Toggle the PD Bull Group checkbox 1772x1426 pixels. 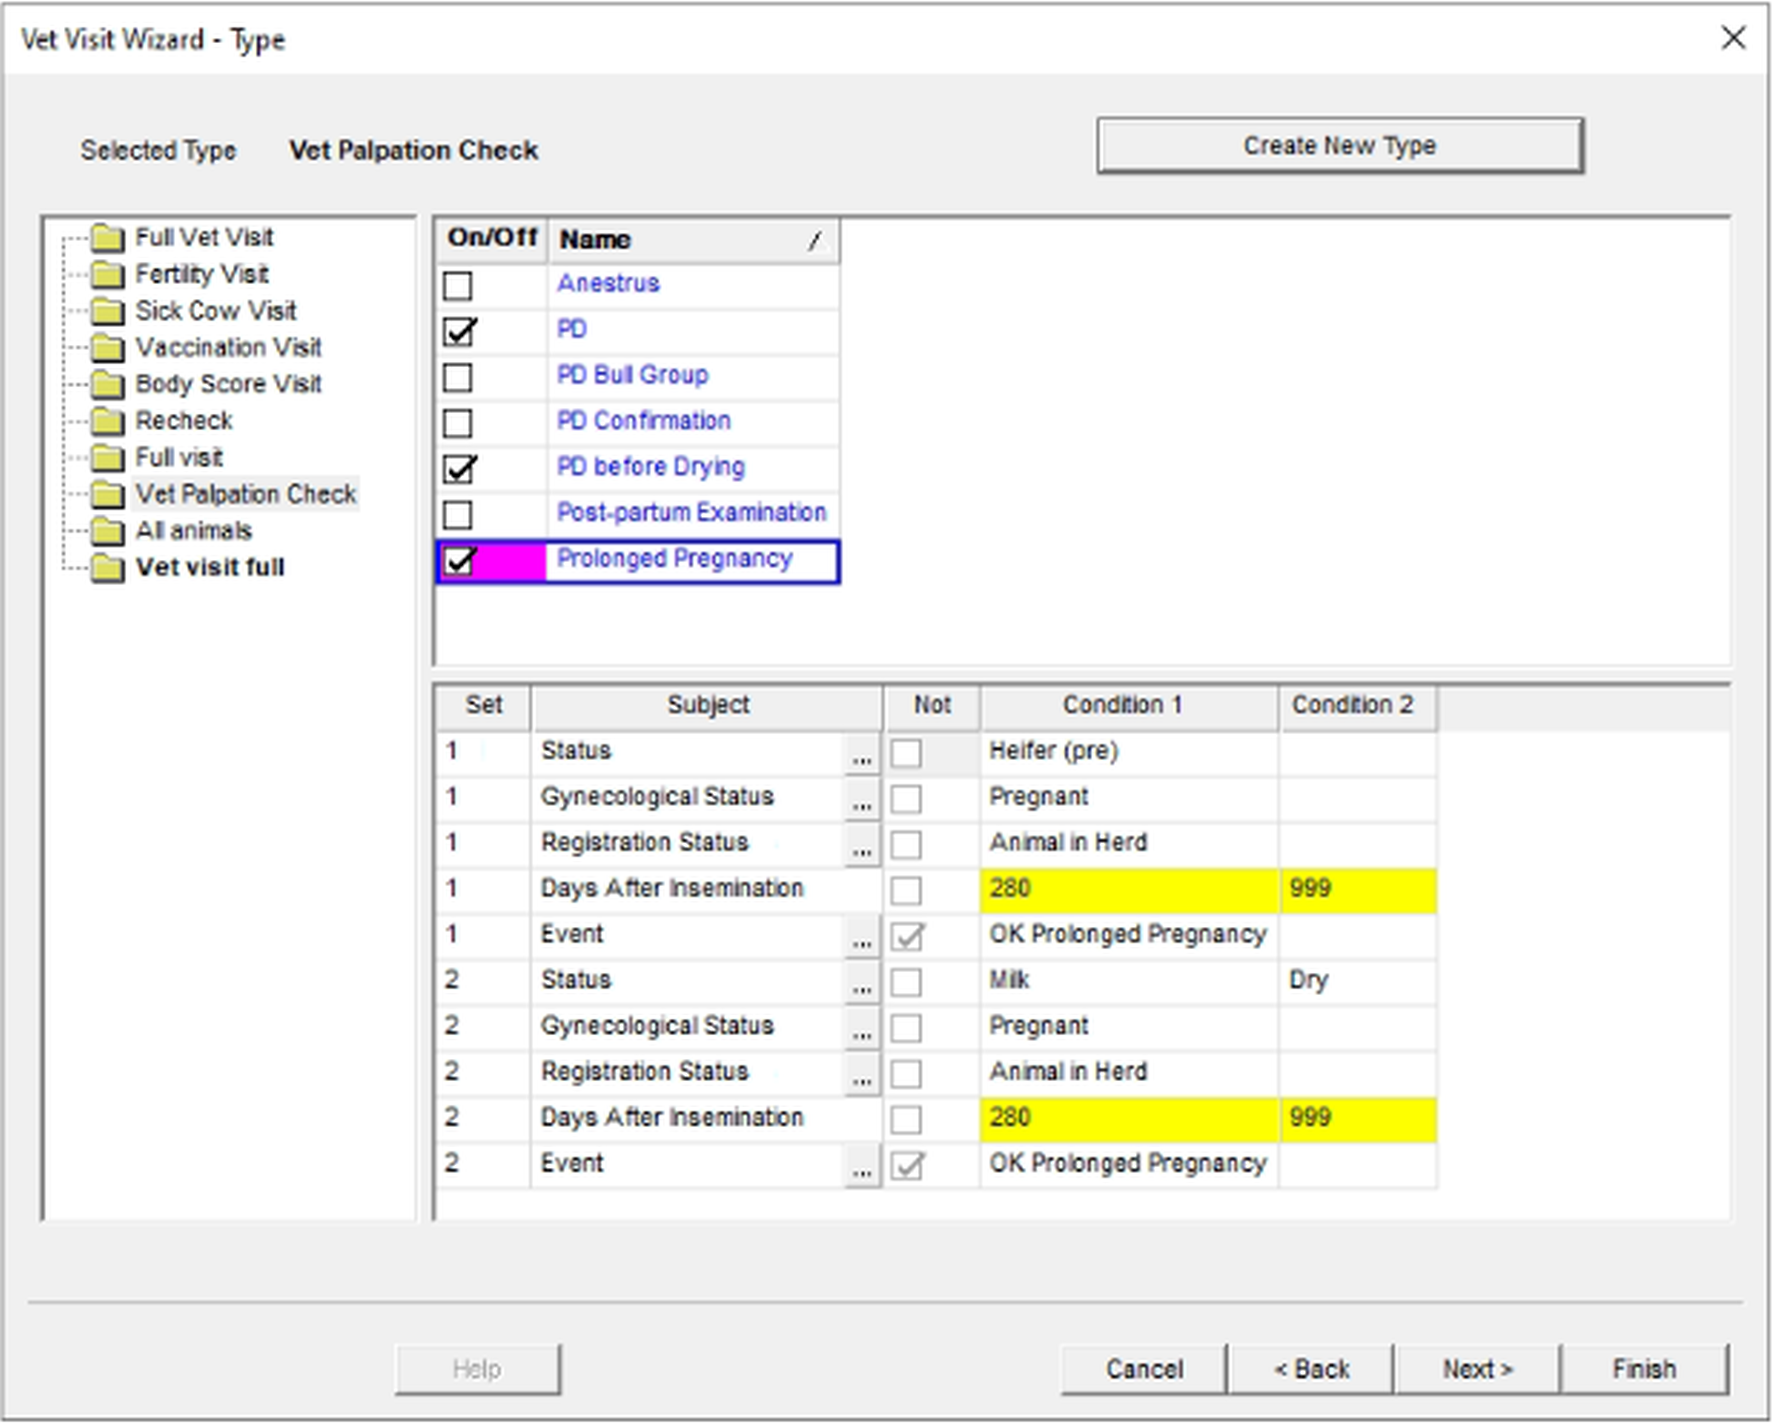[458, 378]
